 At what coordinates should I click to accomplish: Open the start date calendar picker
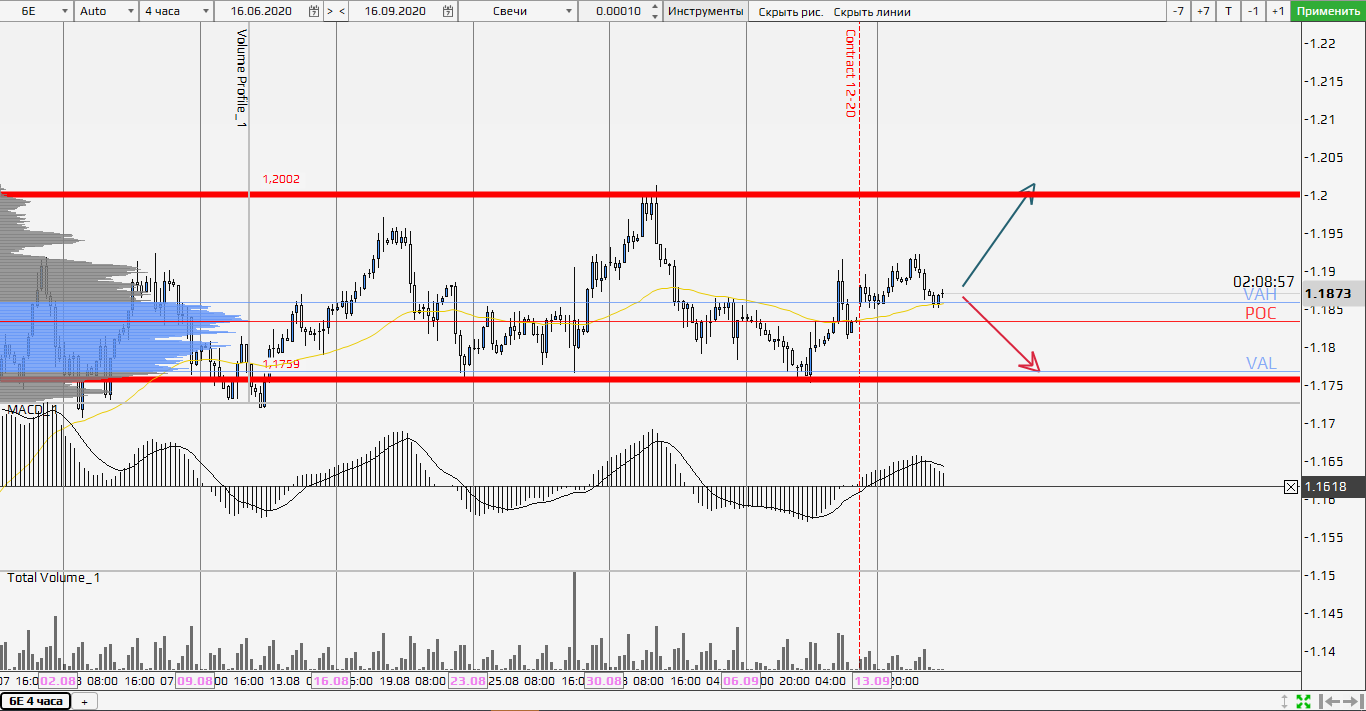click(315, 11)
